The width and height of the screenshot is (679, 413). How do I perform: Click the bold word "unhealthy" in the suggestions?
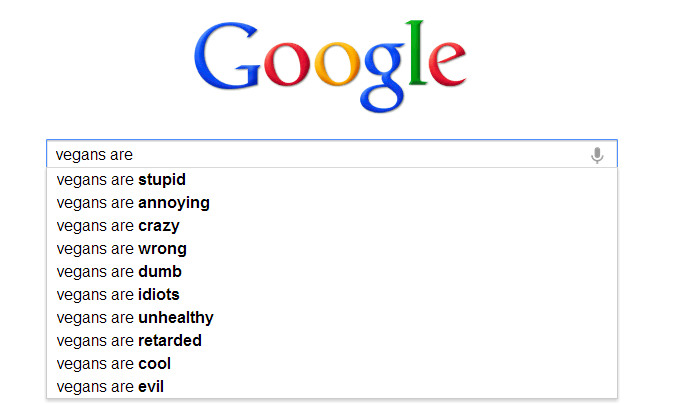[x=176, y=318]
